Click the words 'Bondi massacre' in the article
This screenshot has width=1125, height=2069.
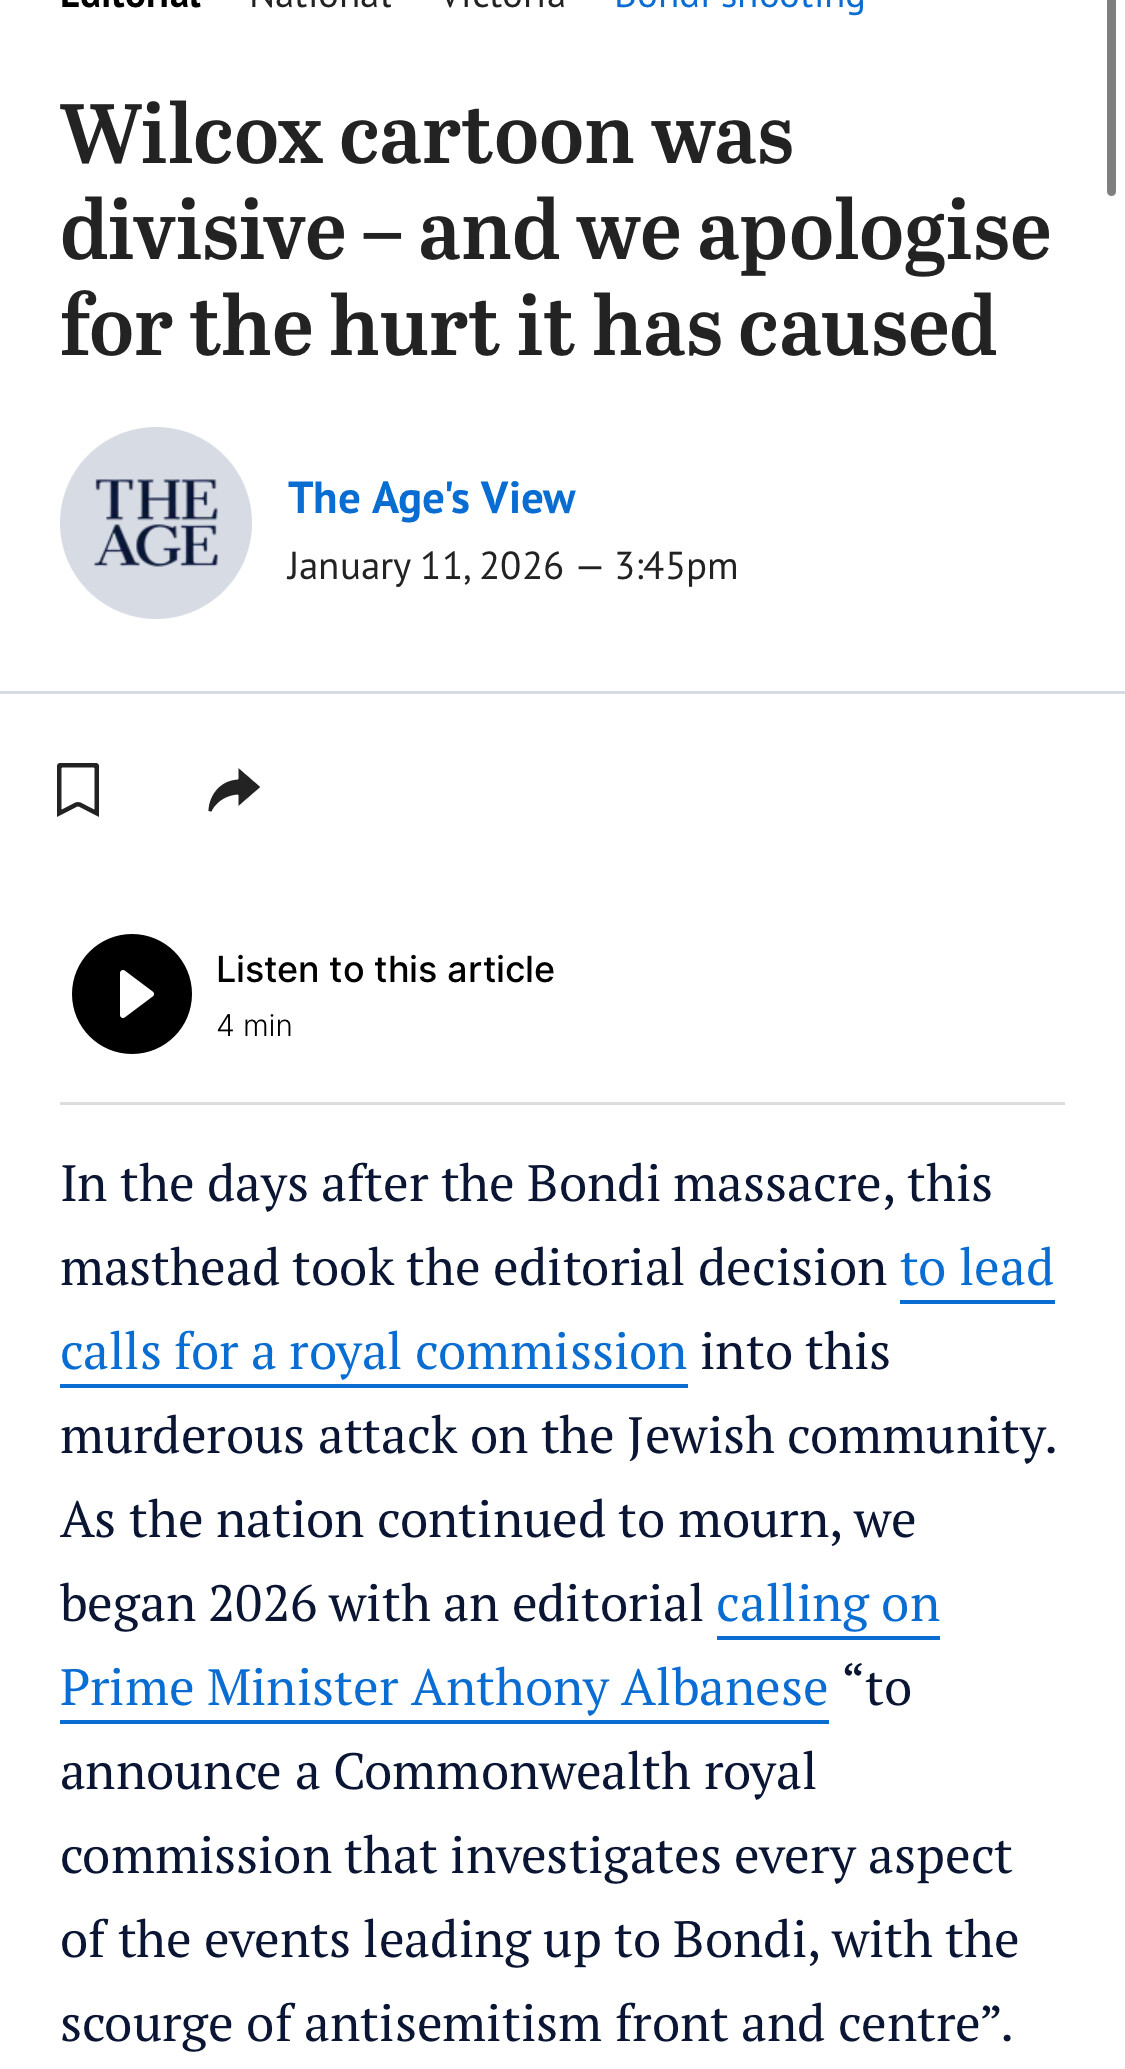[x=703, y=1184]
